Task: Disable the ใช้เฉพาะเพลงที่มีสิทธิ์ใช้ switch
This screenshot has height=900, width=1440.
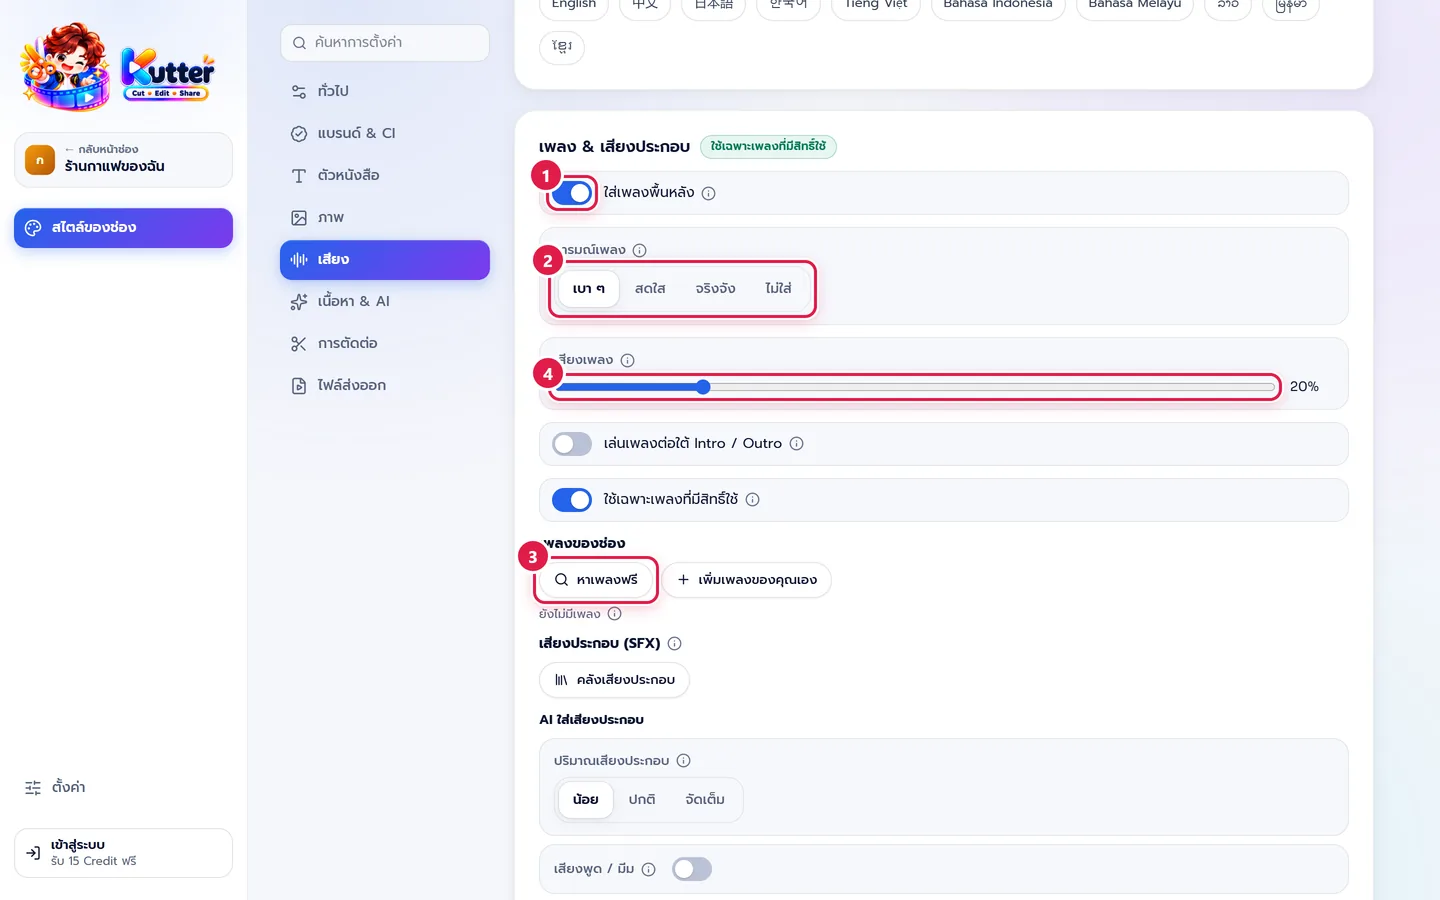Action: [x=572, y=499]
